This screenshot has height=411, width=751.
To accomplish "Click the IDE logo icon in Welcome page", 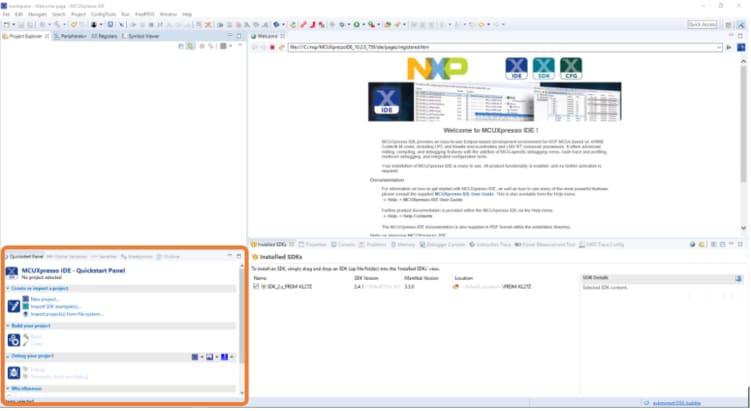I will tap(516, 69).
